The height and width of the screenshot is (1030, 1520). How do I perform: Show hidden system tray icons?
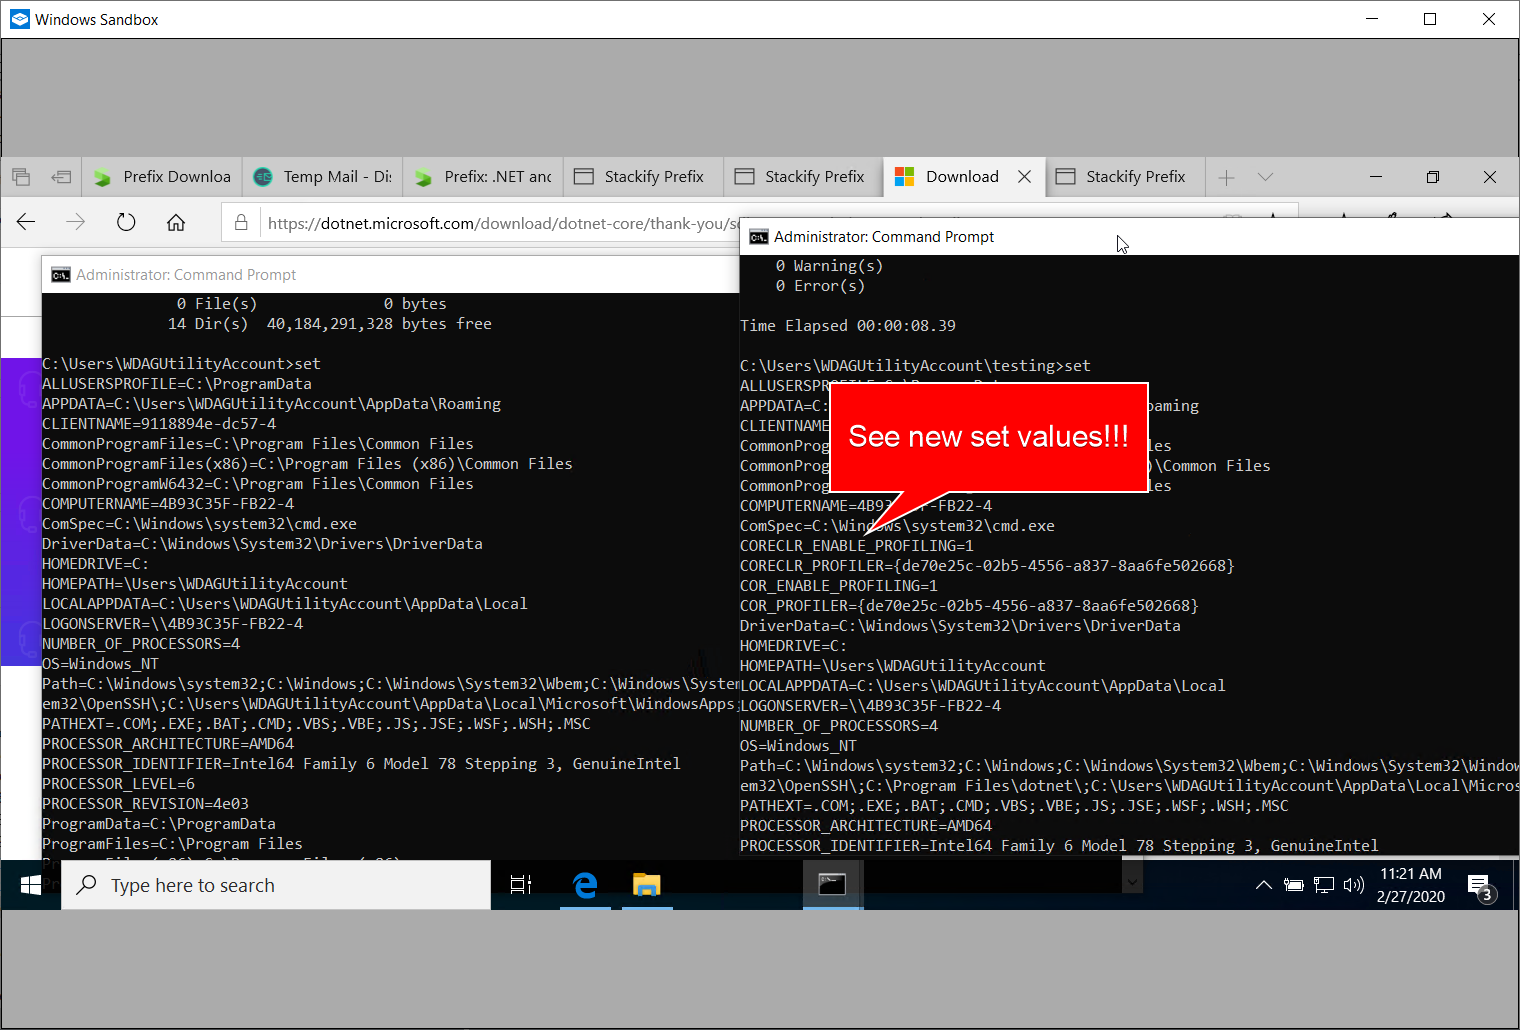1264,885
